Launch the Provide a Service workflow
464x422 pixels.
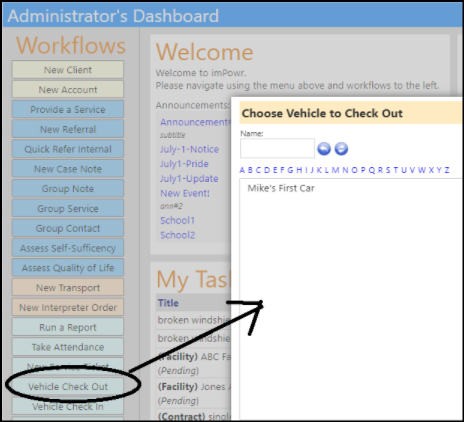(68, 109)
